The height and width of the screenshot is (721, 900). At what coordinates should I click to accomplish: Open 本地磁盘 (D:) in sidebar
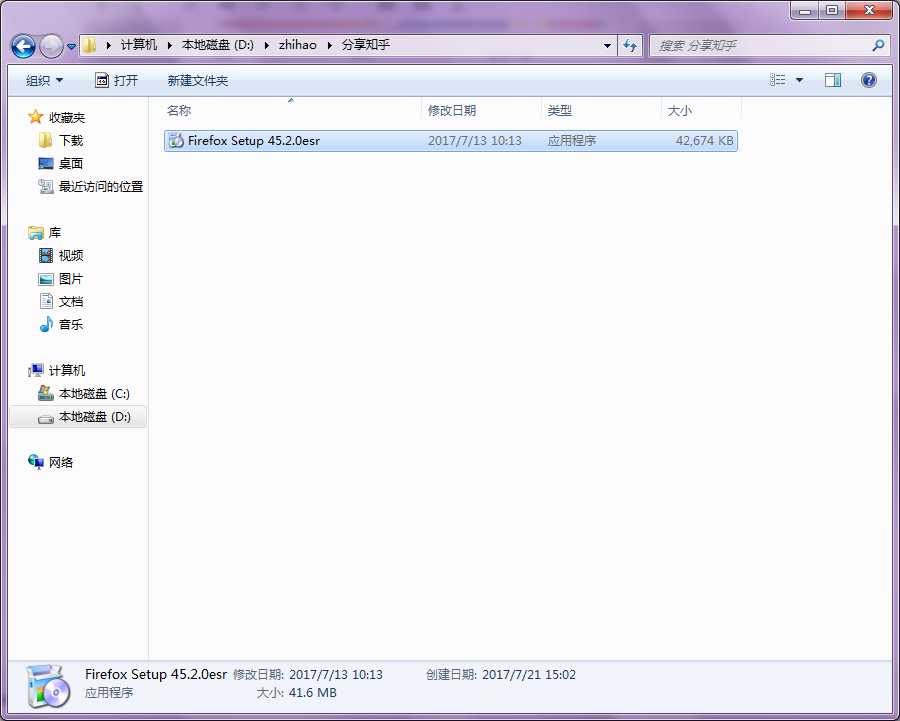(x=94, y=417)
